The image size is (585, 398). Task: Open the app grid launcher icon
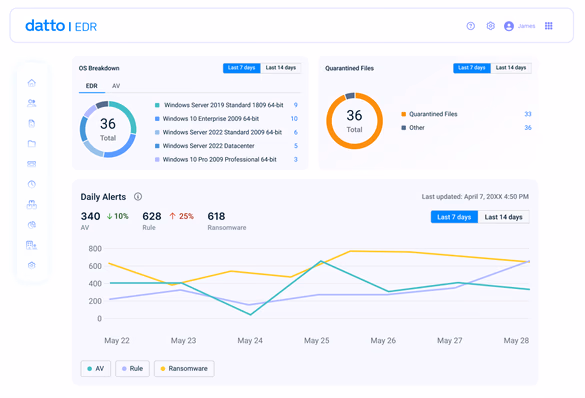[x=548, y=26]
